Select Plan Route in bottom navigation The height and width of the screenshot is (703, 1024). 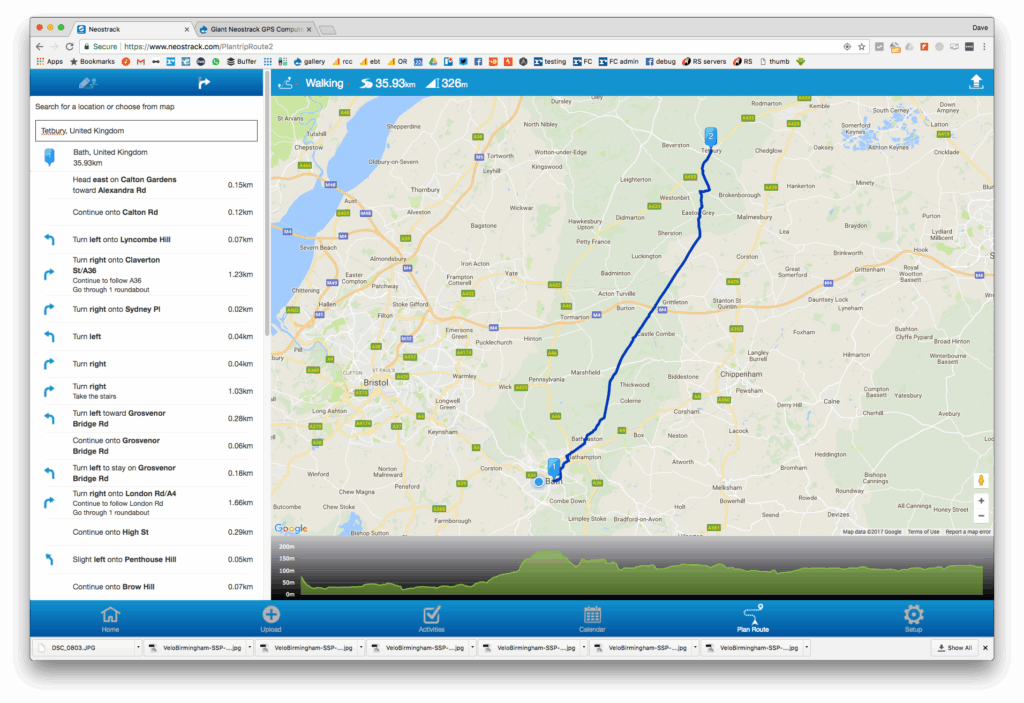[x=753, y=619]
